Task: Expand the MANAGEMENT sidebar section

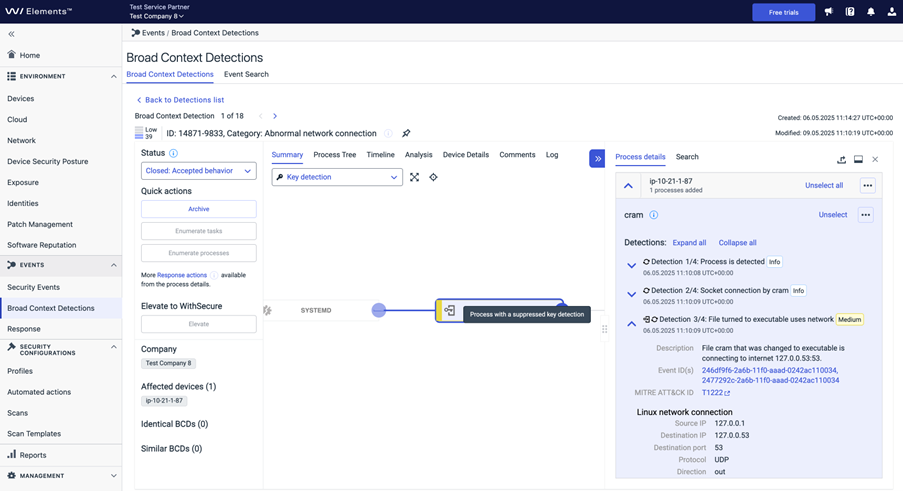Action: tap(113, 476)
